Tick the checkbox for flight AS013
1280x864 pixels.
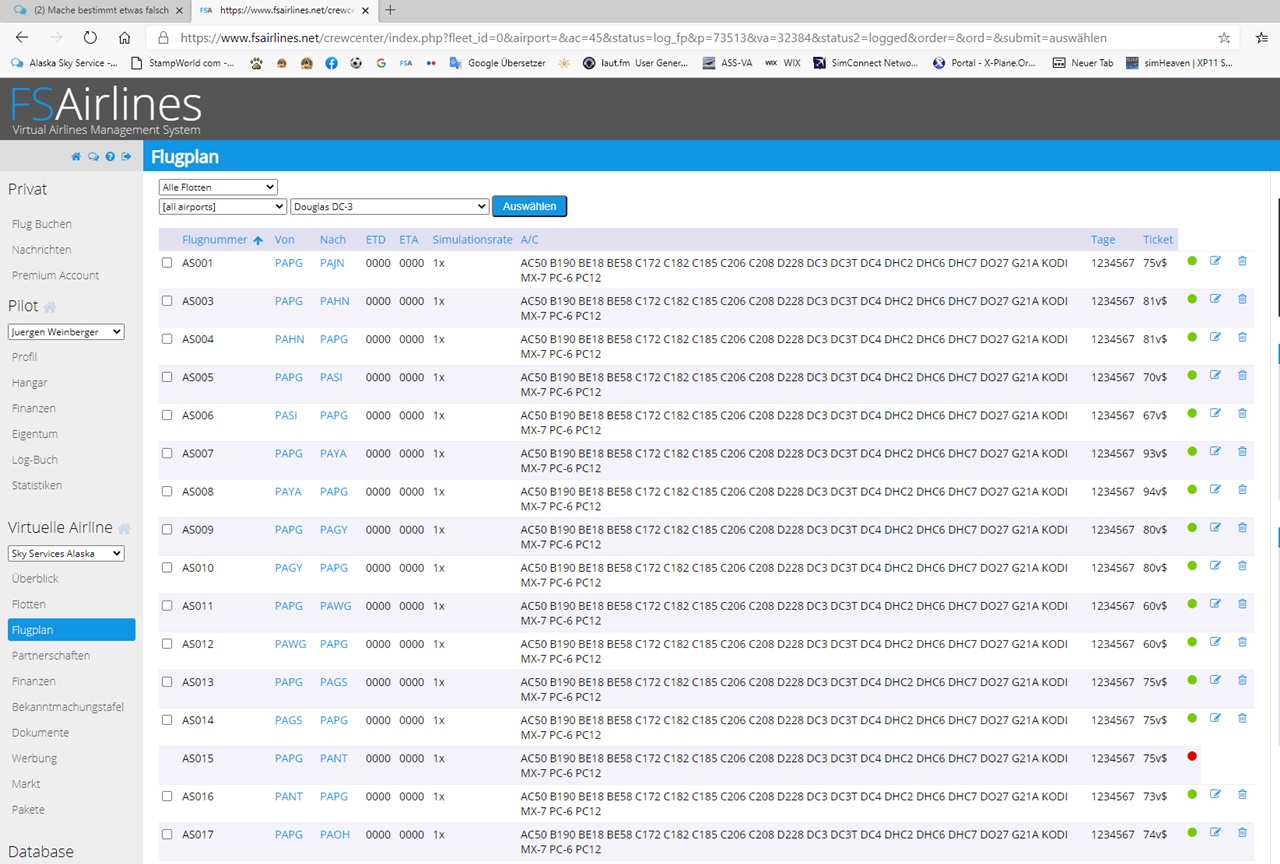167,682
